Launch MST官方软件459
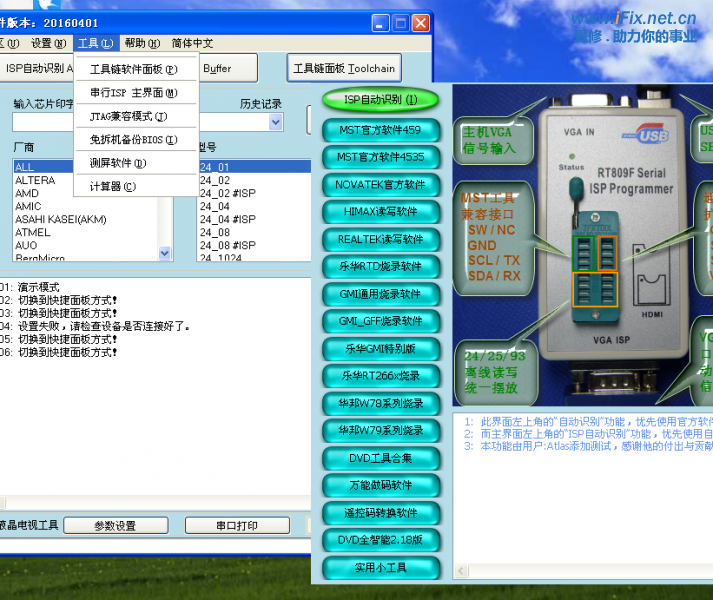The width and height of the screenshot is (713, 600). click(381, 130)
